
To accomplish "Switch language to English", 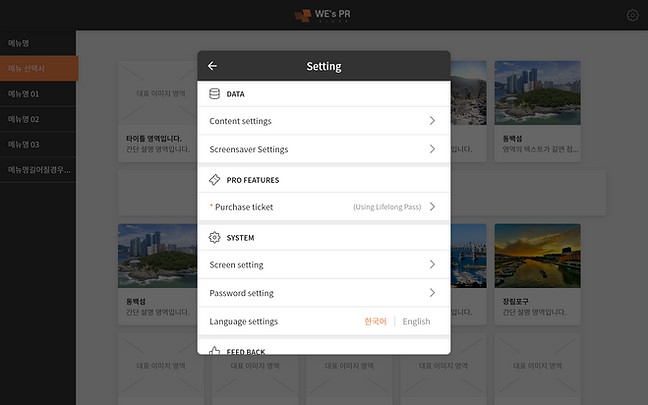I will point(416,322).
